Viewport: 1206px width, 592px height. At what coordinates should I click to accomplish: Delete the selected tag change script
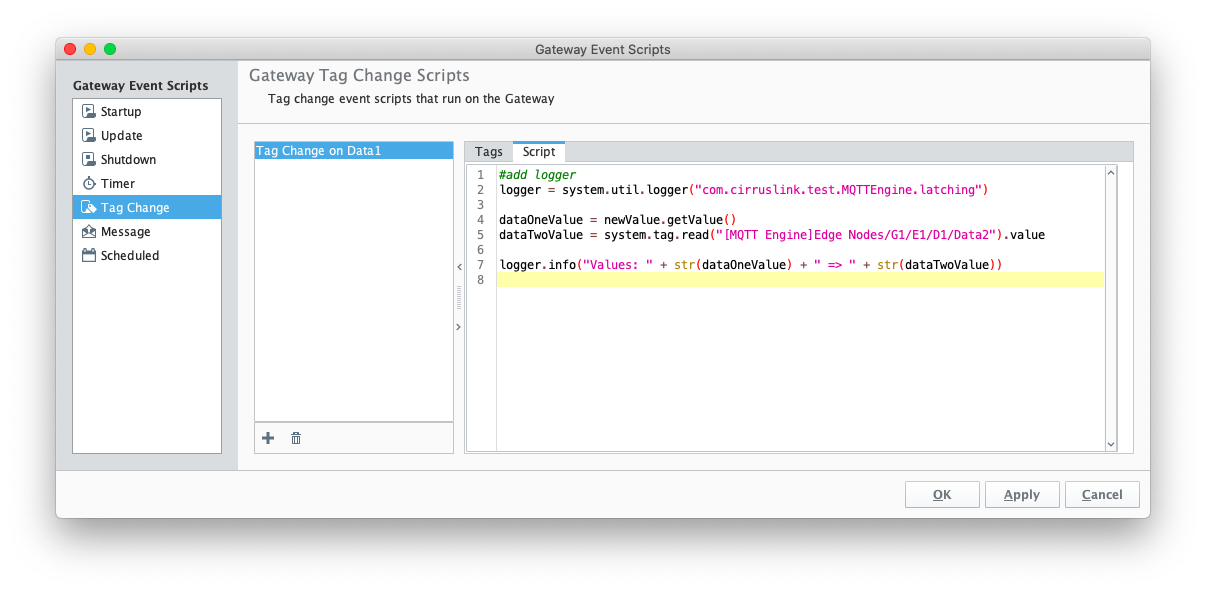coord(296,438)
